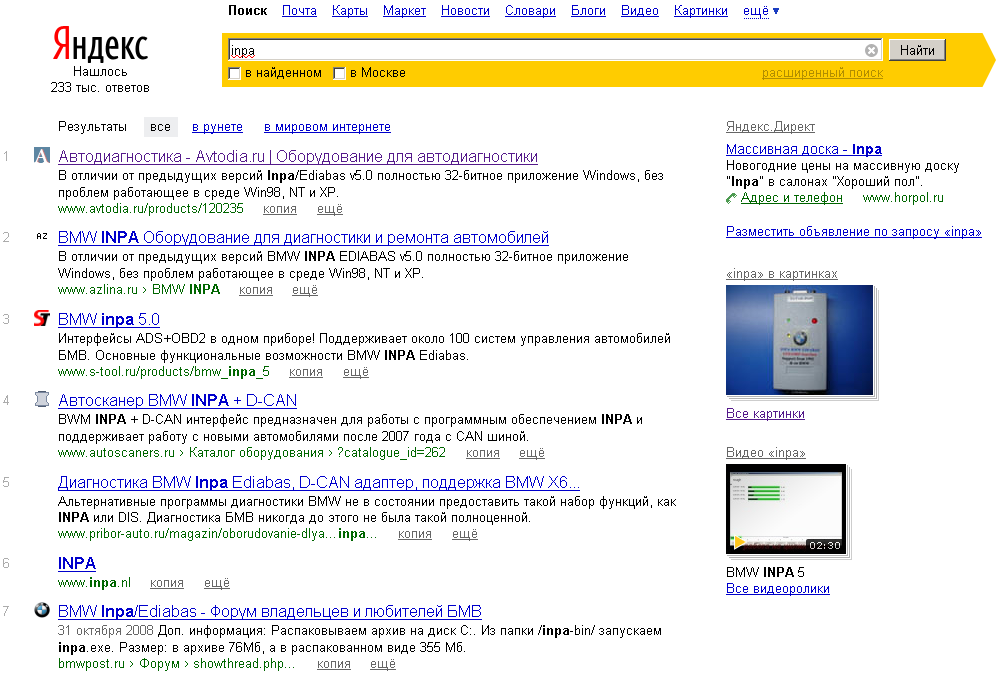The width and height of the screenshot is (998, 678).
Task: Open the Яндекс.Директ link
Action: click(x=770, y=127)
